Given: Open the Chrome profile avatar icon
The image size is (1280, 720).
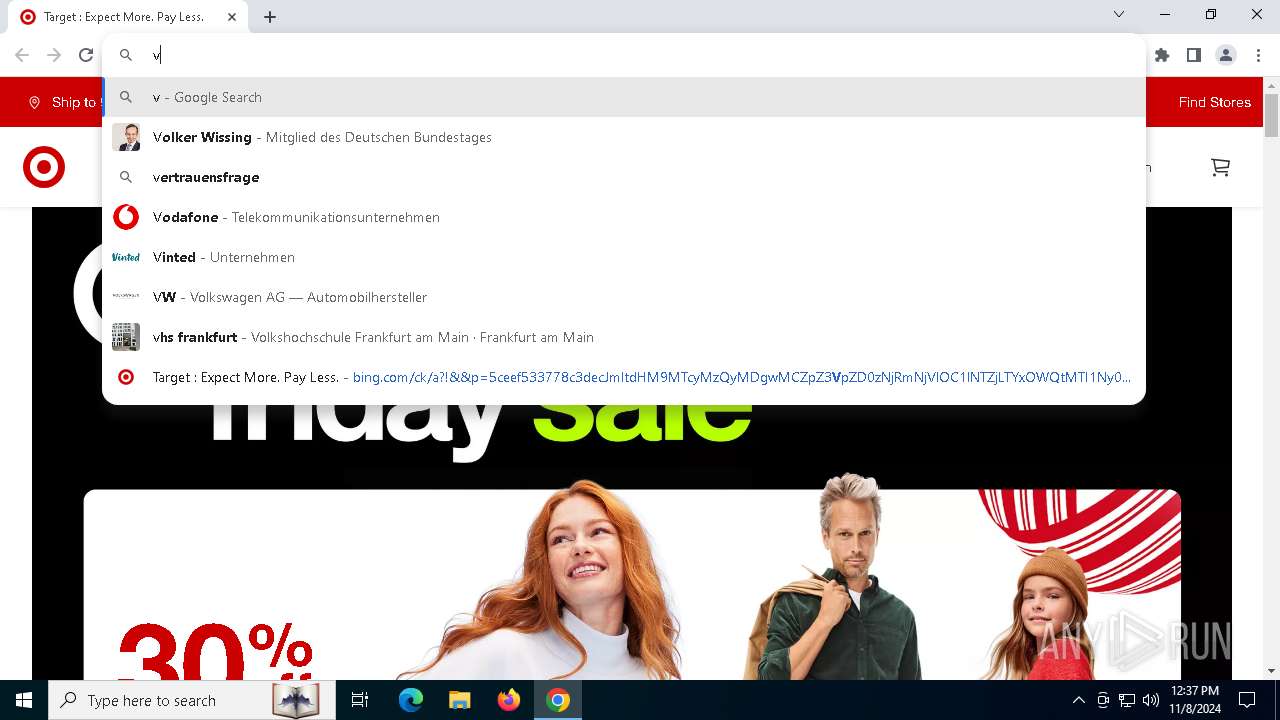Looking at the screenshot, I should click(1226, 55).
